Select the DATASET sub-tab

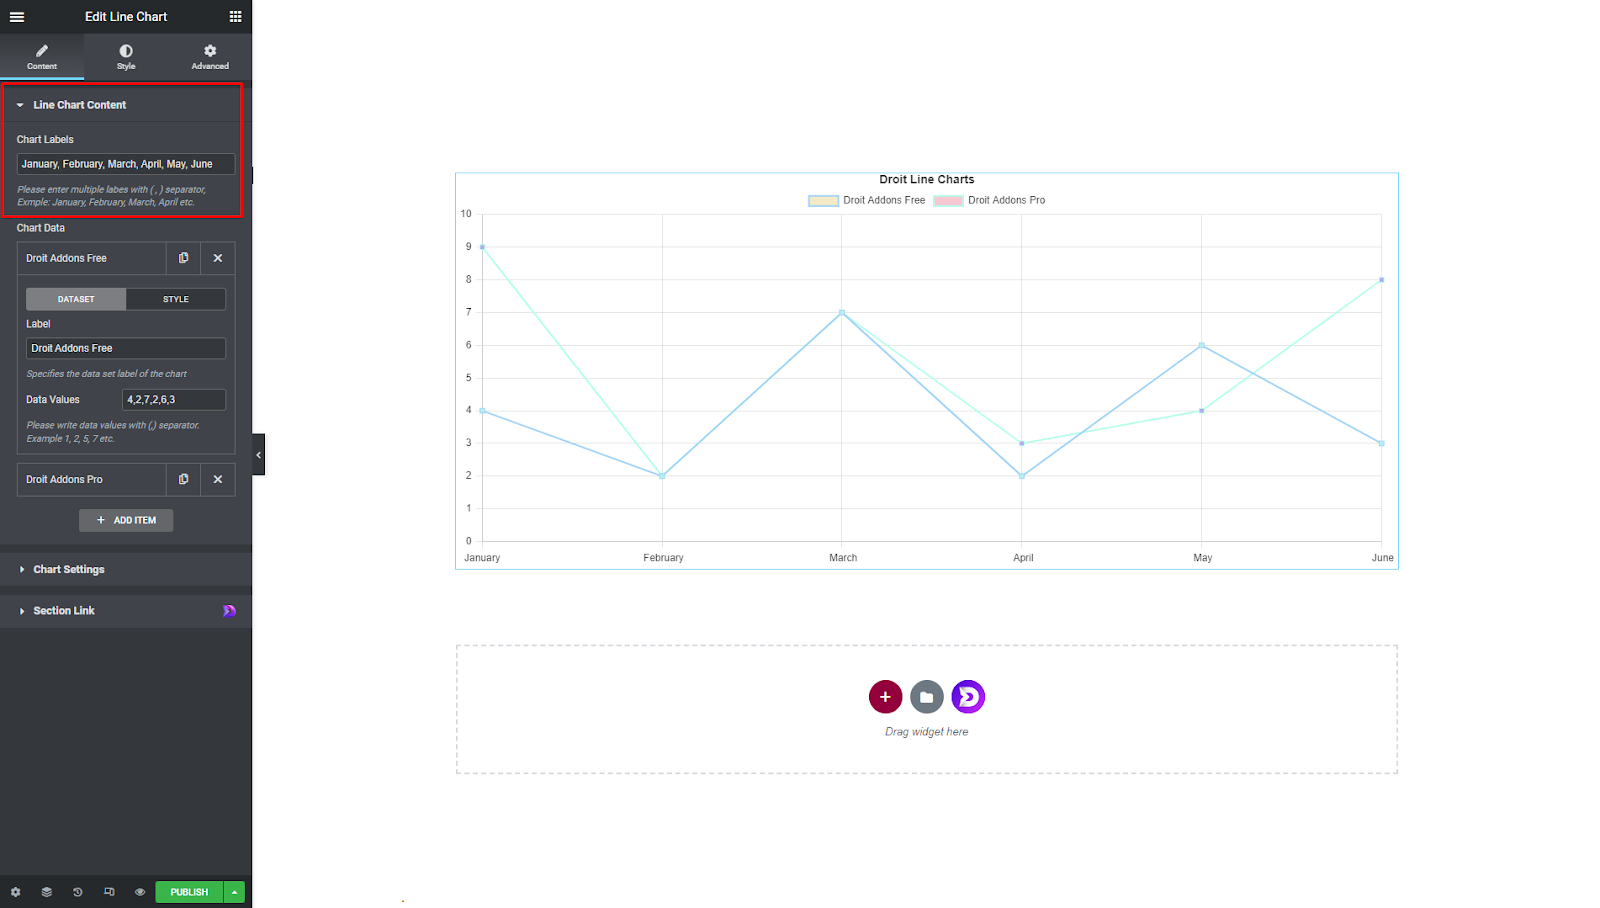point(76,299)
